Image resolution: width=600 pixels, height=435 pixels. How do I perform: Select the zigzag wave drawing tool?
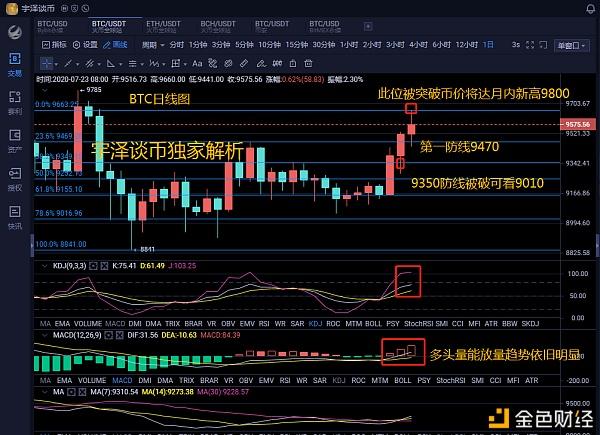[x=154, y=64]
